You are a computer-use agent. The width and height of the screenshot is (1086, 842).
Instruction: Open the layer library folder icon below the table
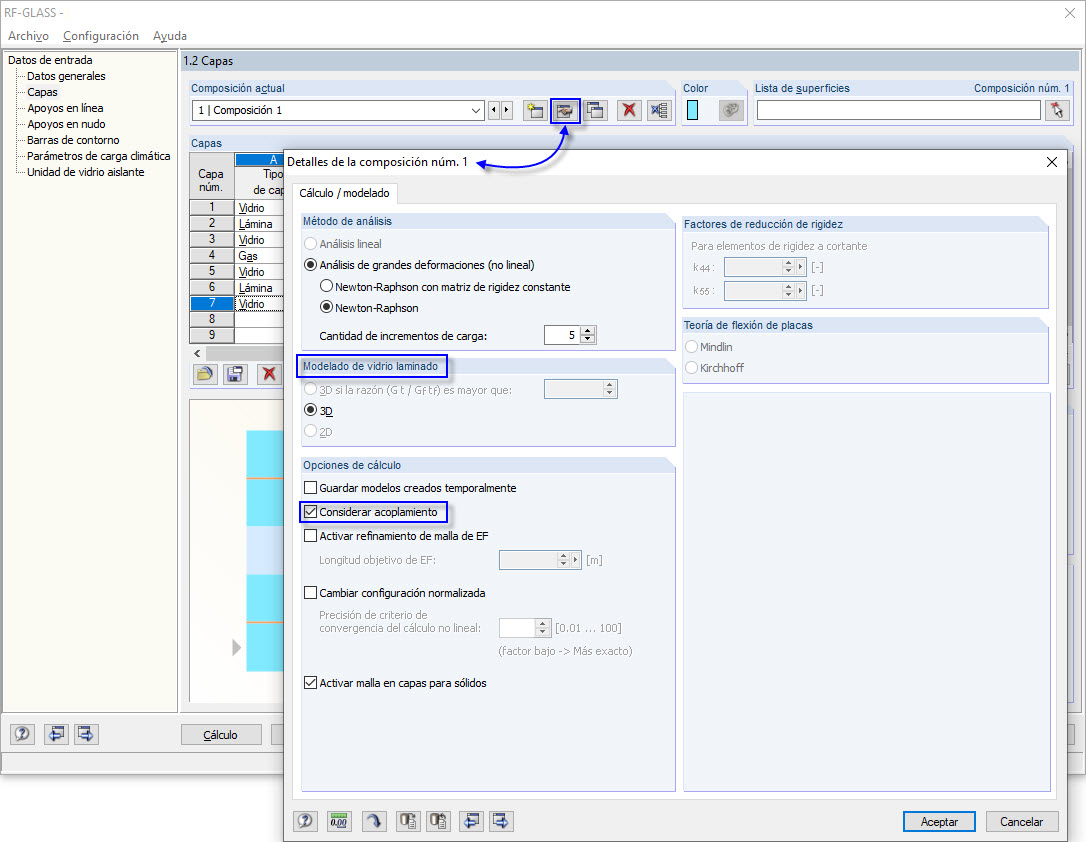coord(204,375)
